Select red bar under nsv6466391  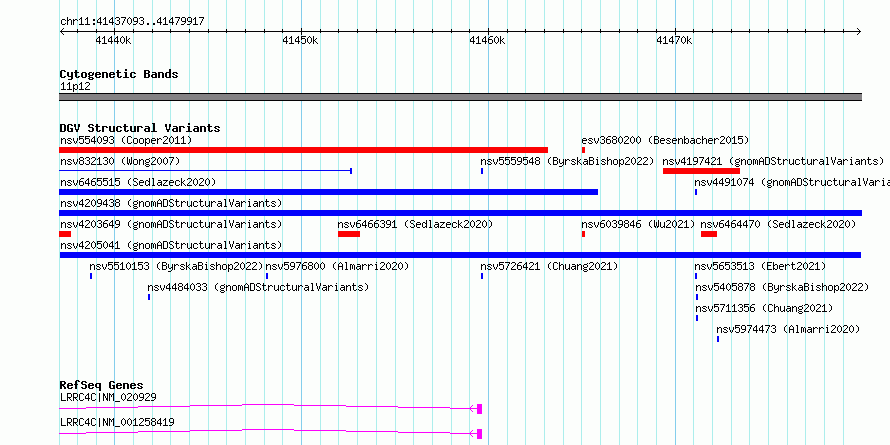[x=349, y=234]
